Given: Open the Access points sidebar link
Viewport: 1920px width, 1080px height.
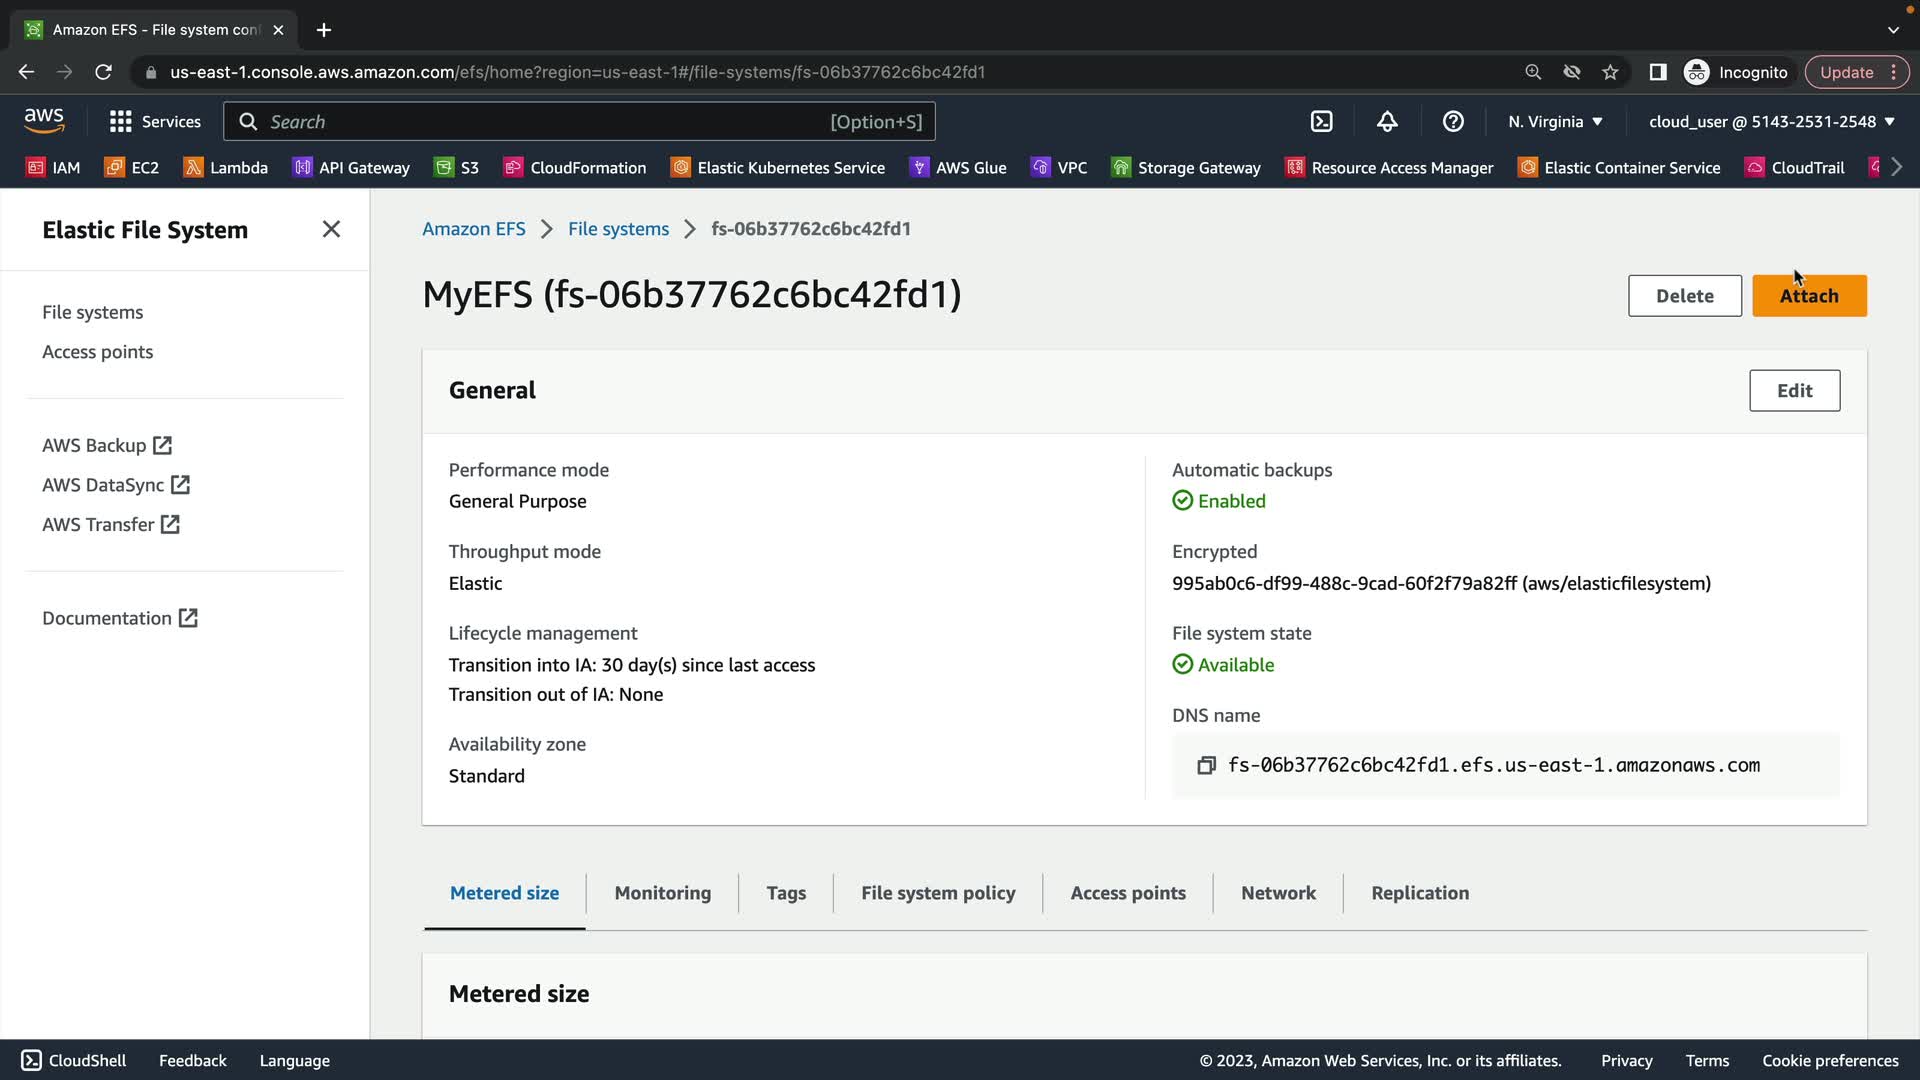Looking at the screenshot, I should click(x=97, y=352).
